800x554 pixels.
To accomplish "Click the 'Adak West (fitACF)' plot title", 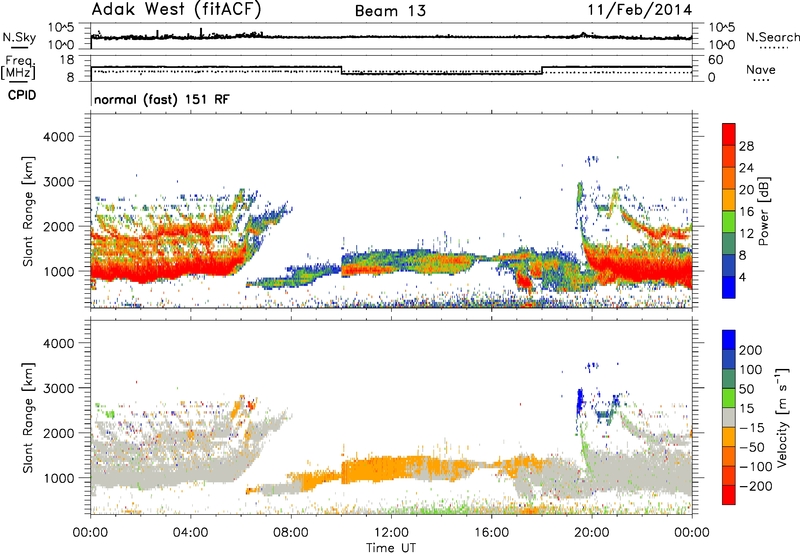I will [x=176, y=10].
